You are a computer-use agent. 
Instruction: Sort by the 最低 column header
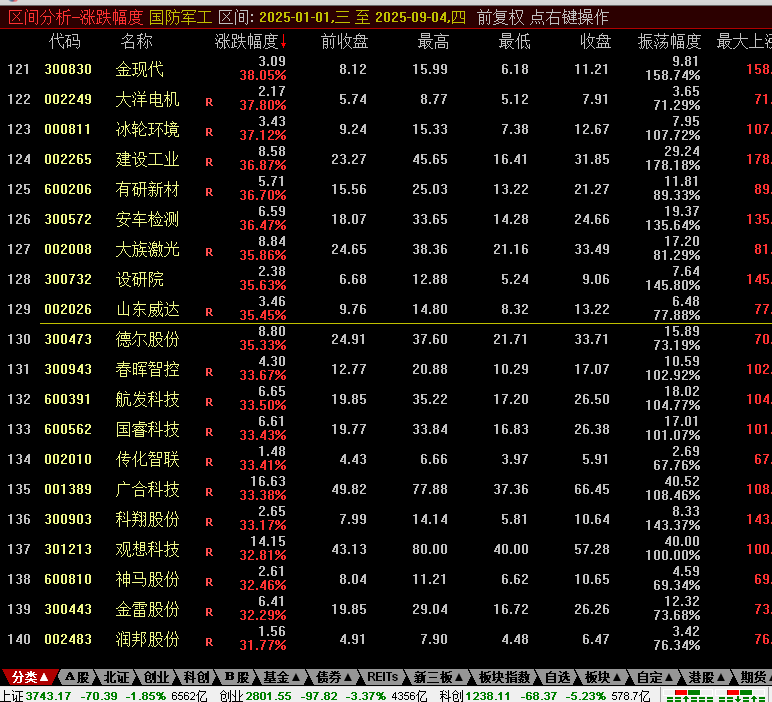[x=514, y=41]
